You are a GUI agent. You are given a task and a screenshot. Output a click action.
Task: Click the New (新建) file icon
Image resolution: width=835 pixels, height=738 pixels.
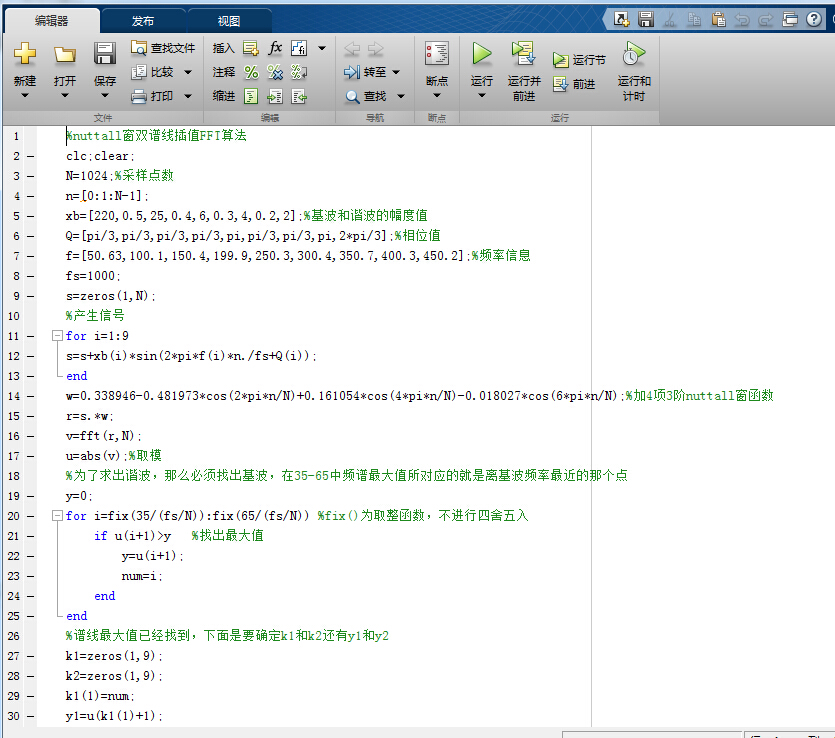click(x=24, y=54)
